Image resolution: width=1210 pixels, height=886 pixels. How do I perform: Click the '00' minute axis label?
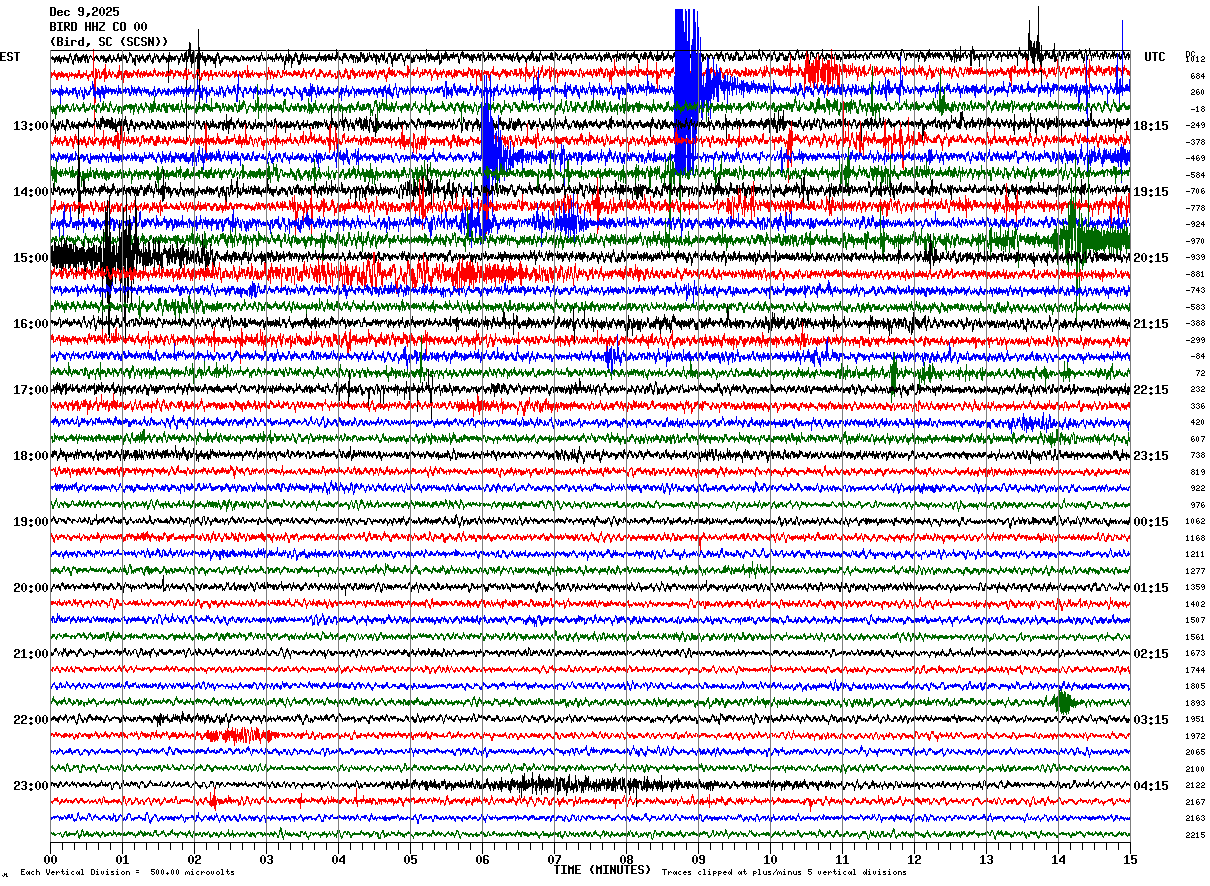coord(50,859)
